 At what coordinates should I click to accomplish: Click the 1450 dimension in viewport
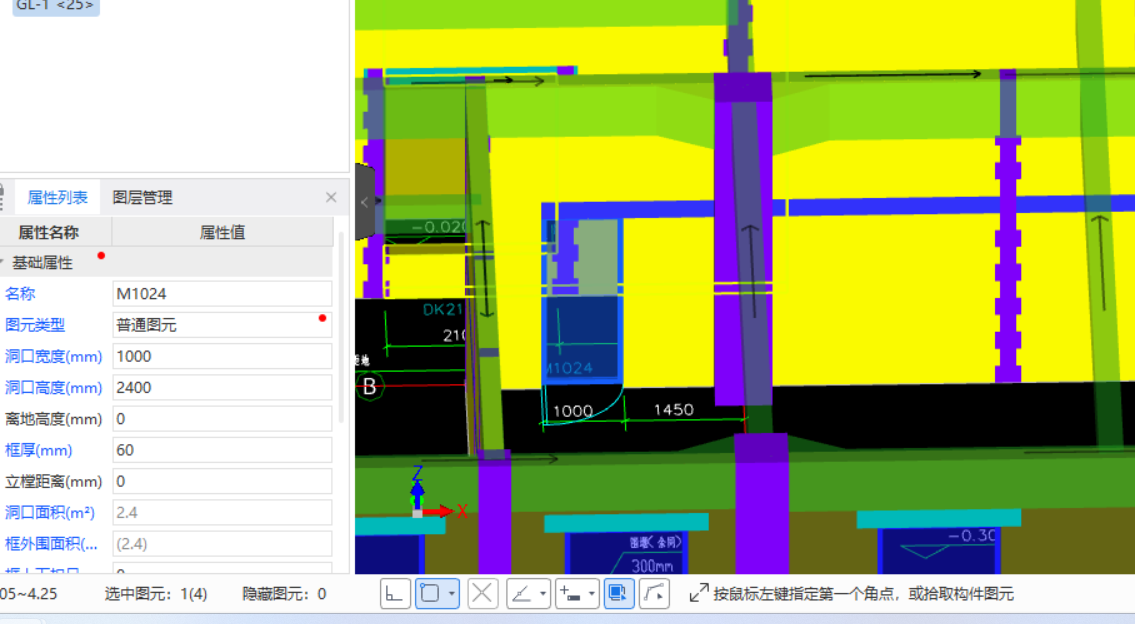(673, 410)
